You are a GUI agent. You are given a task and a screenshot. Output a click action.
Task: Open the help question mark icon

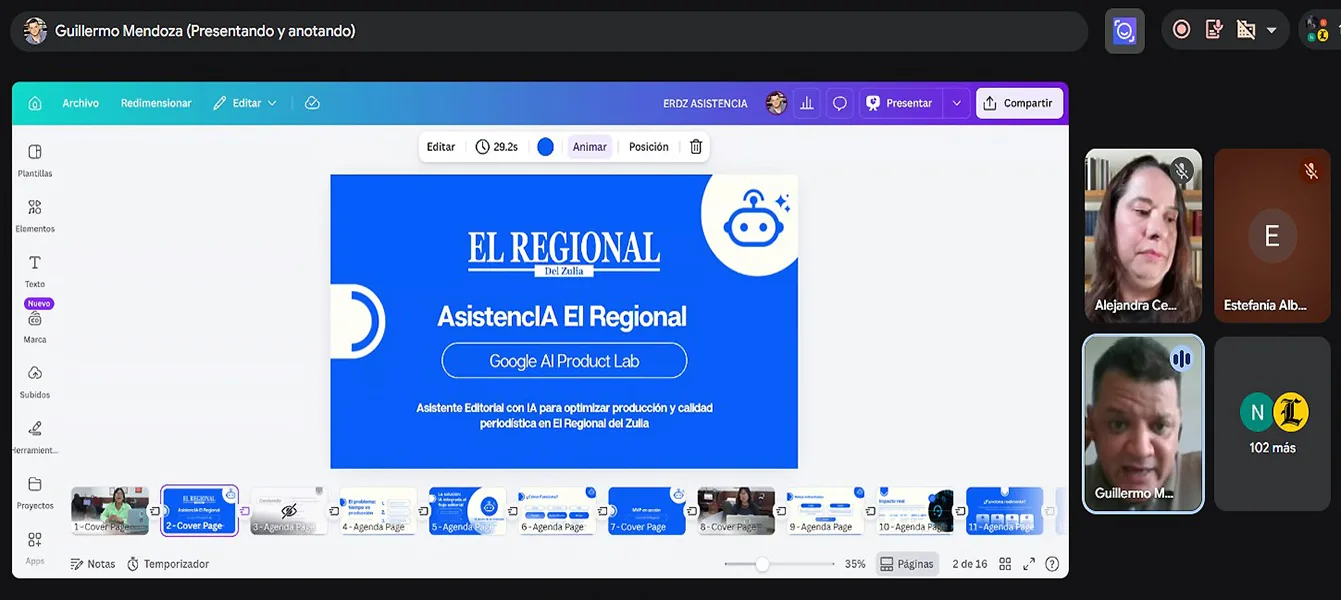click(1052, 564)
